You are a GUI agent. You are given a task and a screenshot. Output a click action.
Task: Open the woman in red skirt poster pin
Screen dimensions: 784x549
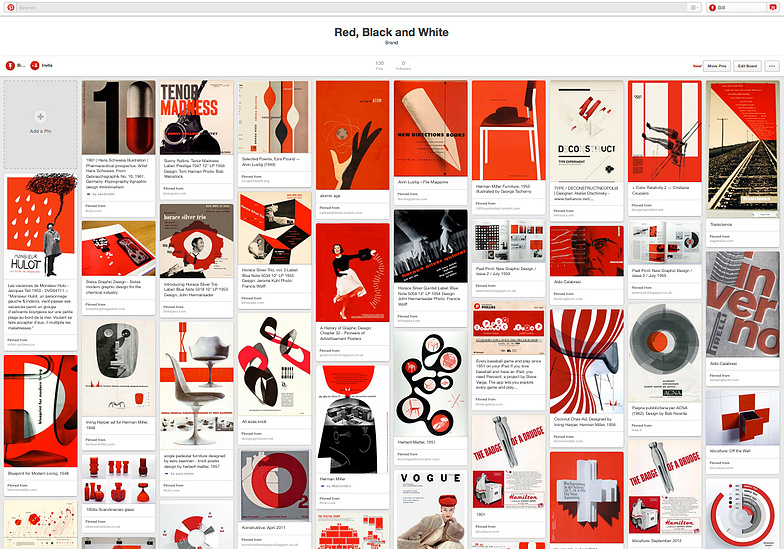(352, 272)
